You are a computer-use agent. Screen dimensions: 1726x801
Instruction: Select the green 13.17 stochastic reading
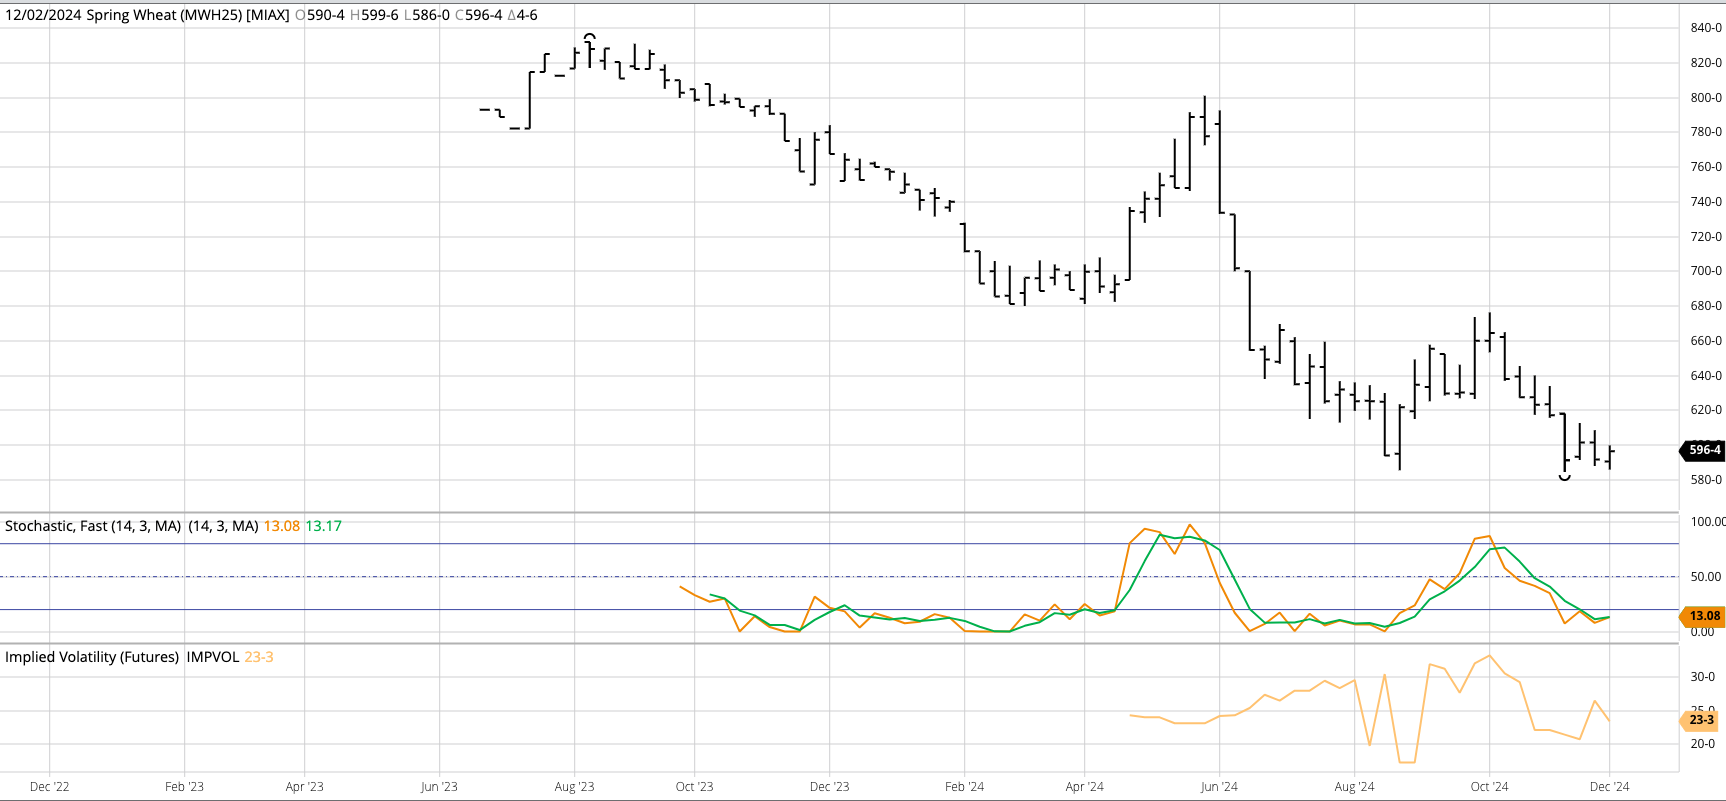pos(323,526)
